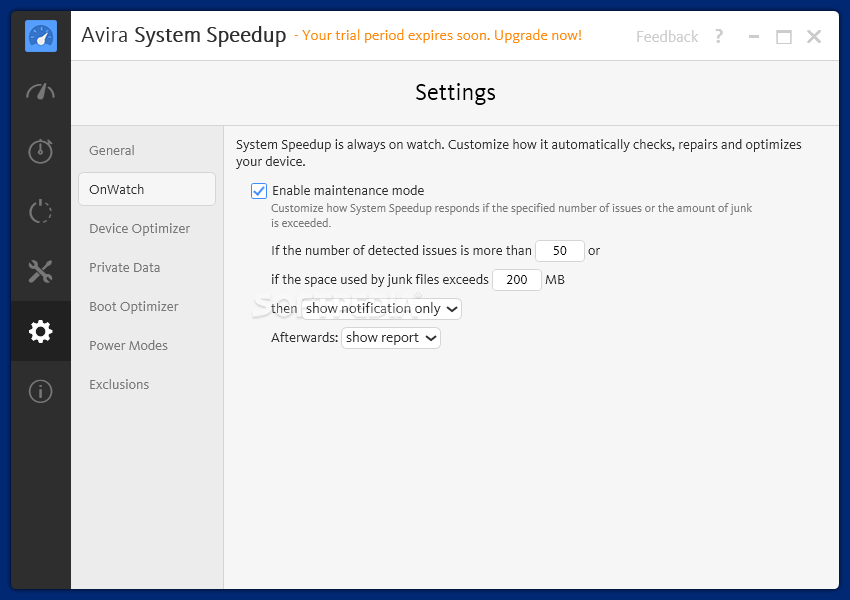This screenshot has width=850, height=600.
Task: Switch to the General settings tab
Action: point(112,150)
